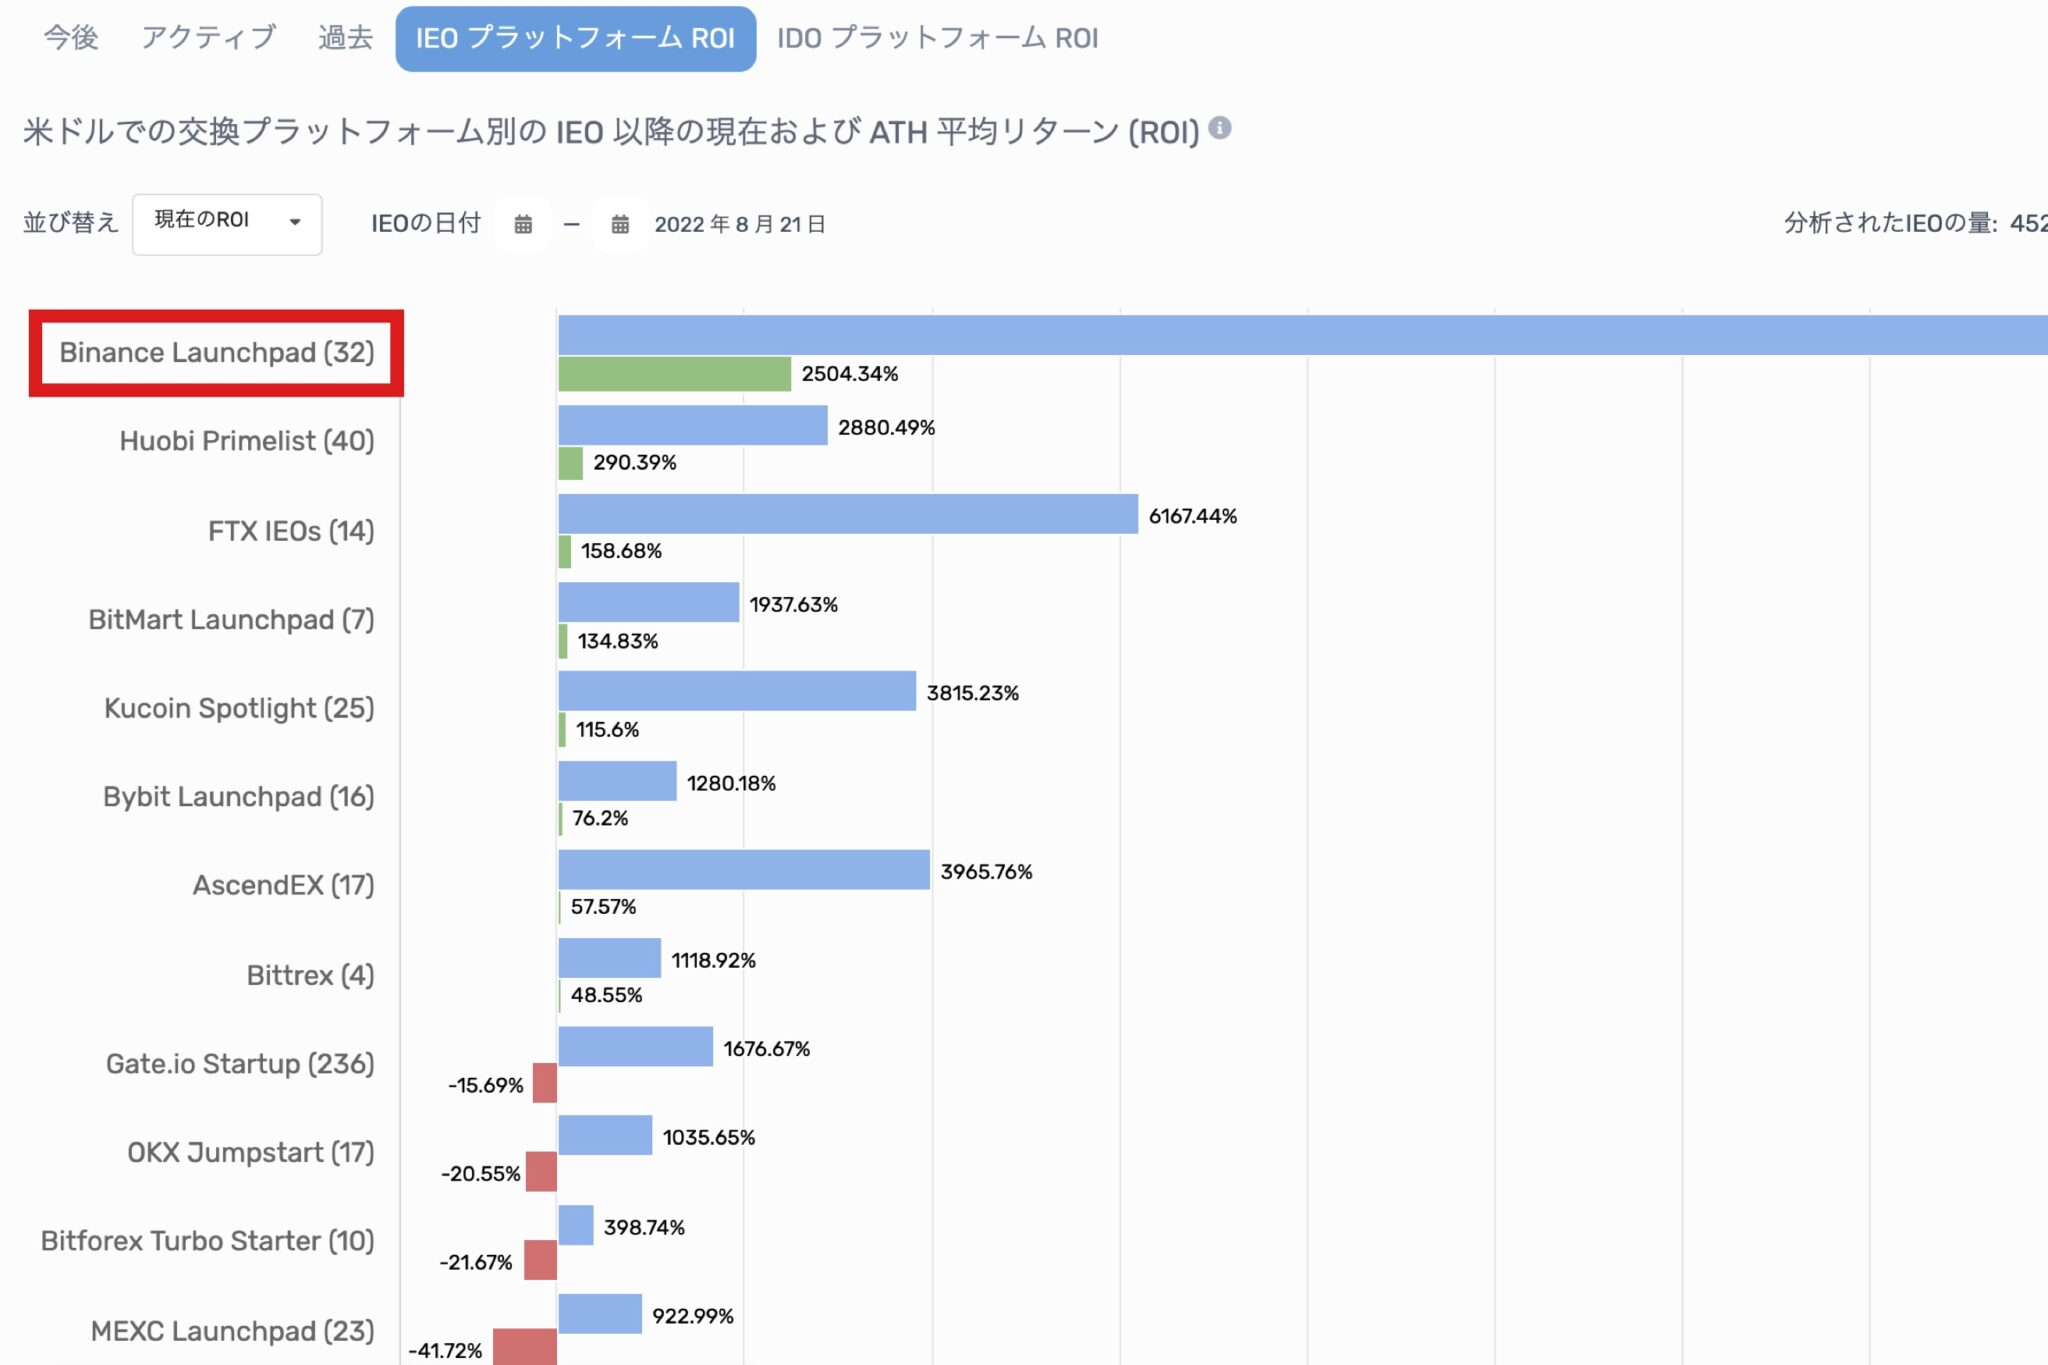Click Gate.io's blue 1676.67% bar

tap(635, 1046)
